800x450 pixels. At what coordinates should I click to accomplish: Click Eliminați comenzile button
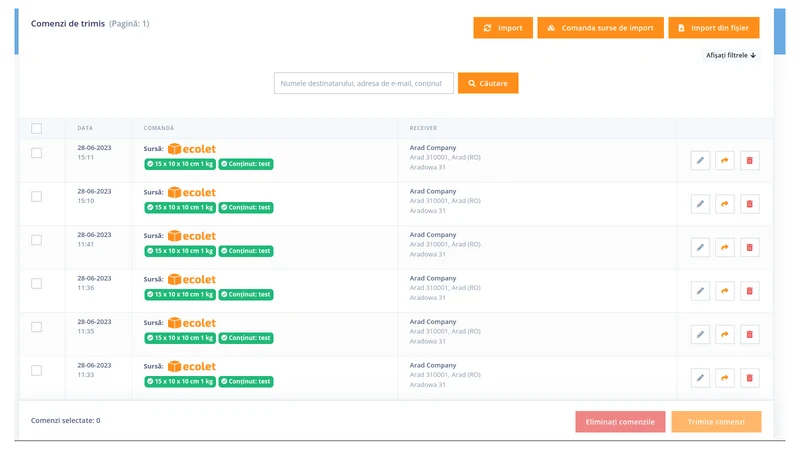tap(620, 422)
